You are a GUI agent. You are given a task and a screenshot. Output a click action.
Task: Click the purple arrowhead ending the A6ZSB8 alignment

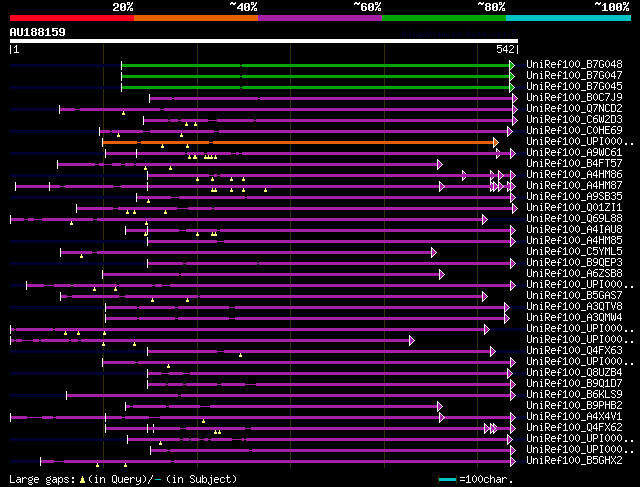point(442,275)
